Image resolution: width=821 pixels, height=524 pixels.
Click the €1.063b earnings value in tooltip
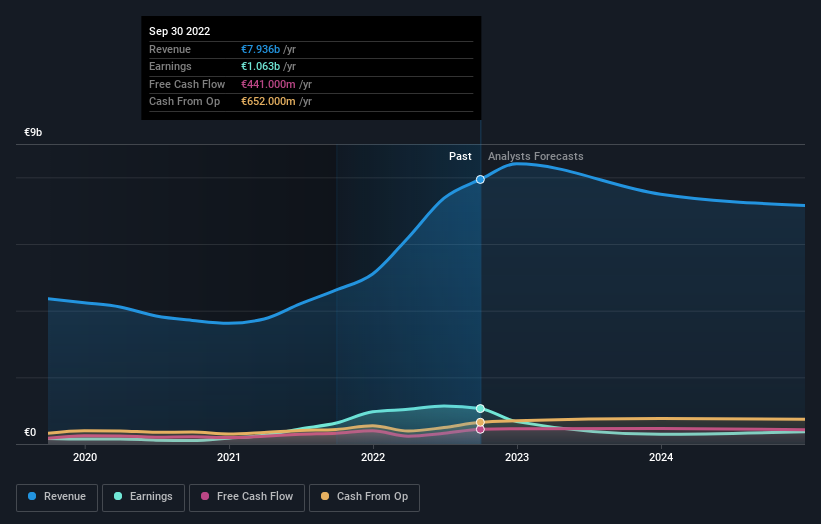click(x=260, y=66)
